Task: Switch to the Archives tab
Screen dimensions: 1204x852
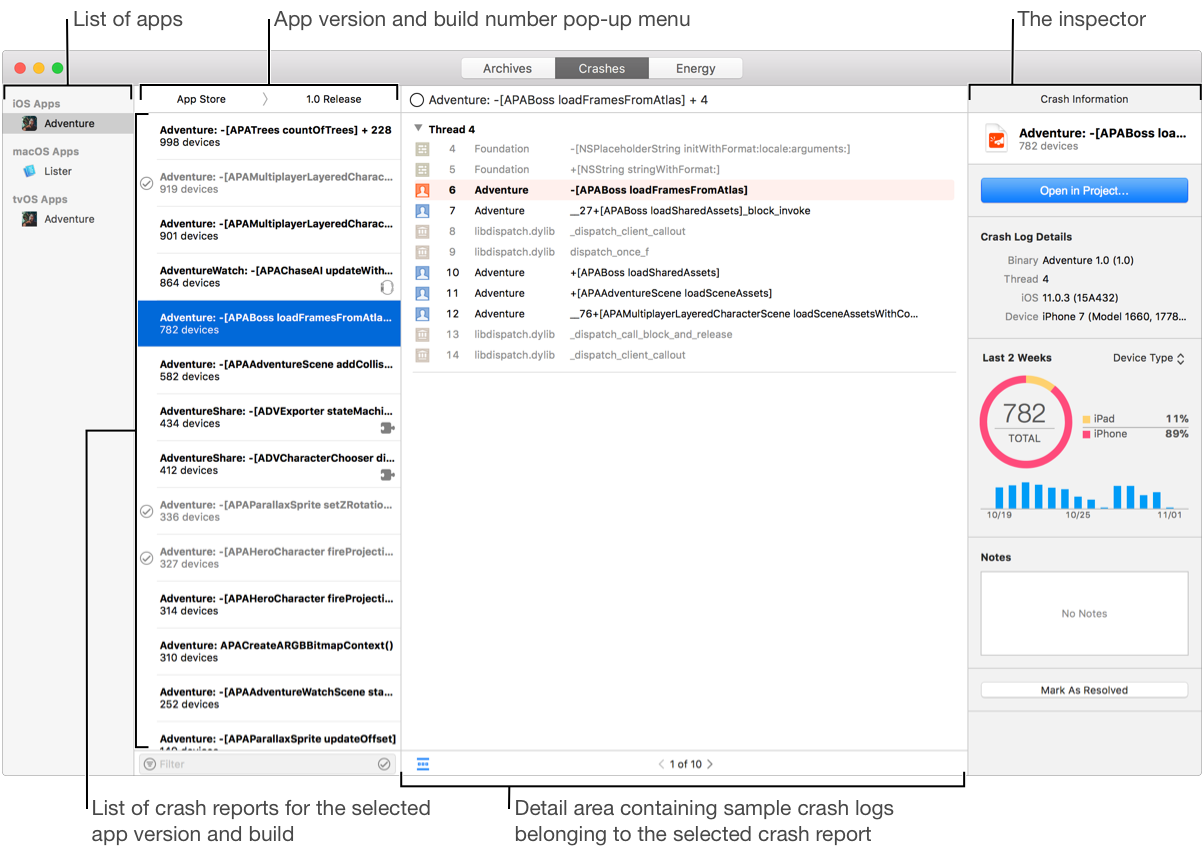Action: pyautogui.click(x=507, y=68)
